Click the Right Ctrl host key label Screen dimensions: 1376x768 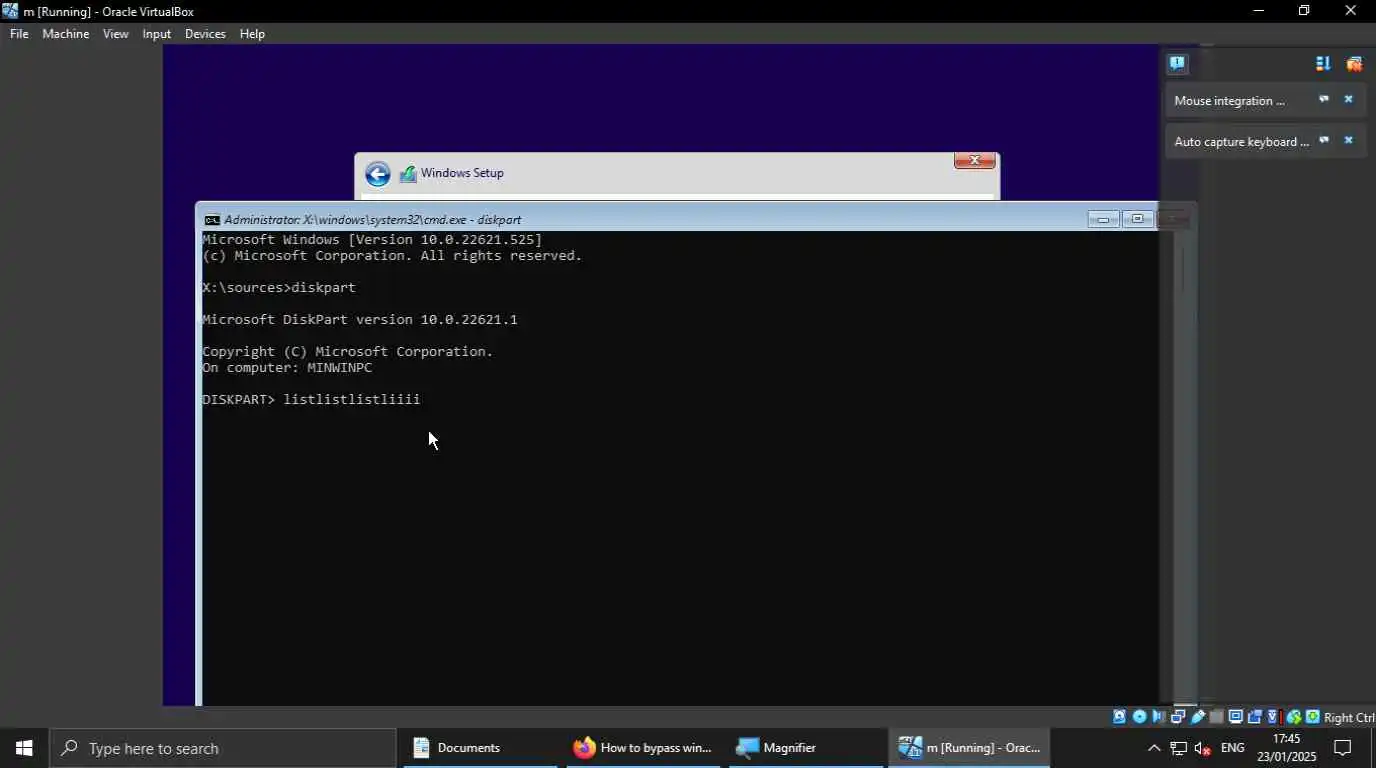click(x=1349, y=718)
